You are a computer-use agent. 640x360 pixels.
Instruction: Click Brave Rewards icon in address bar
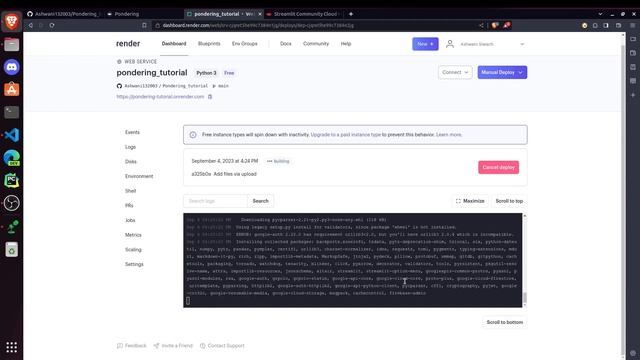pos(507,25)
